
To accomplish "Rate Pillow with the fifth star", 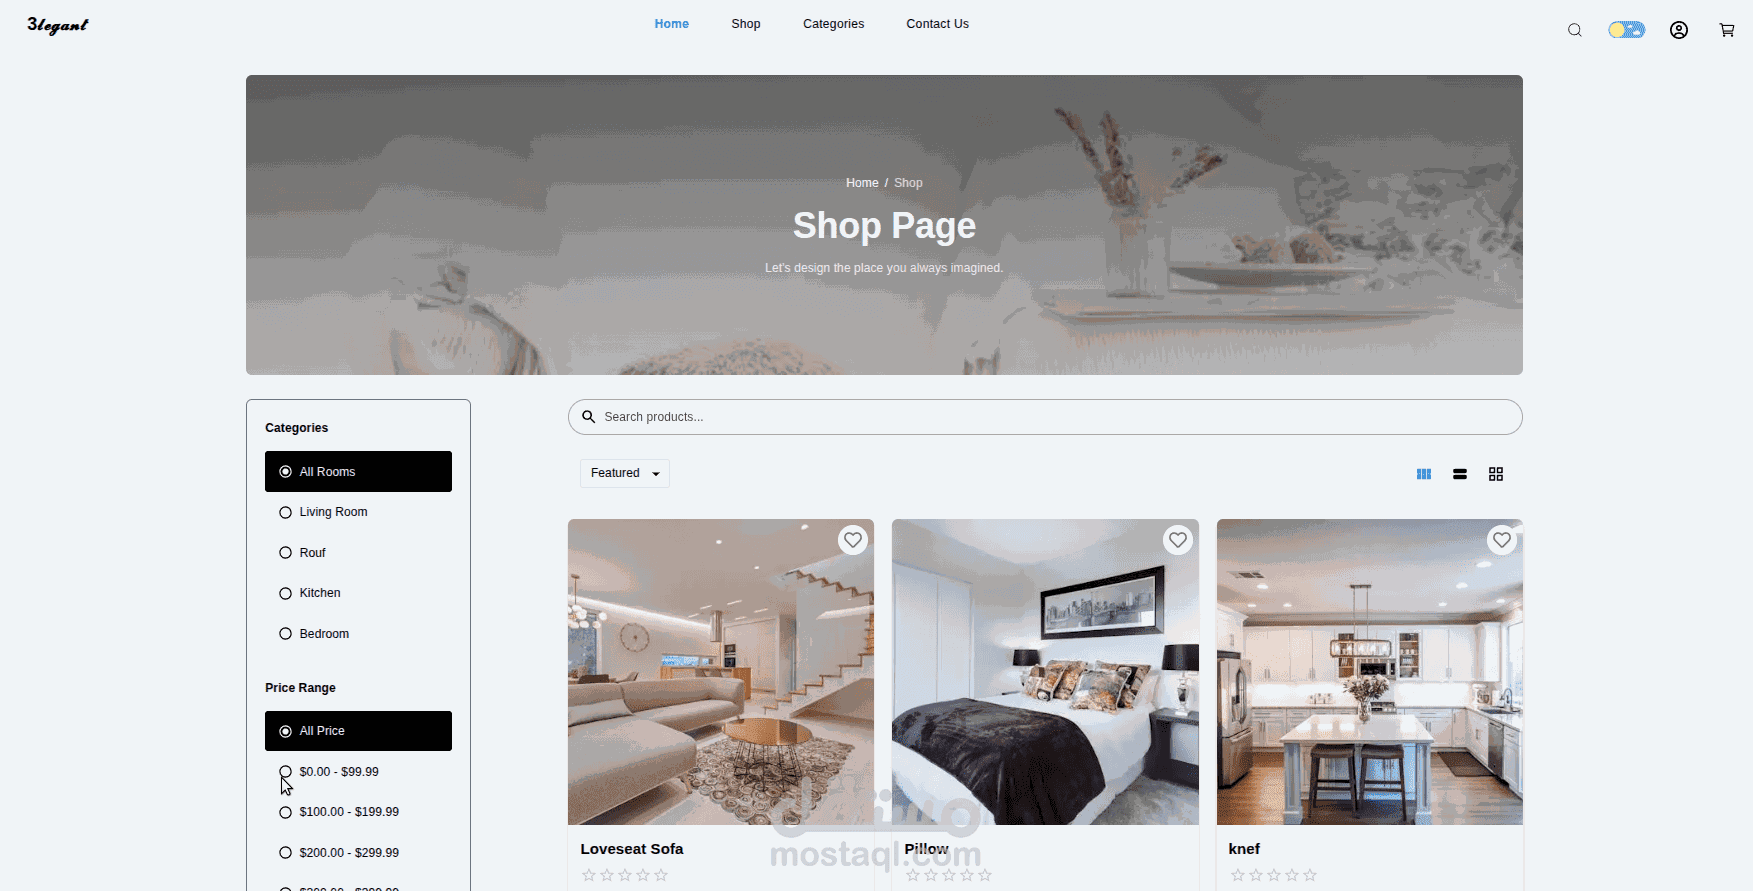I will [x=985, y=875].
